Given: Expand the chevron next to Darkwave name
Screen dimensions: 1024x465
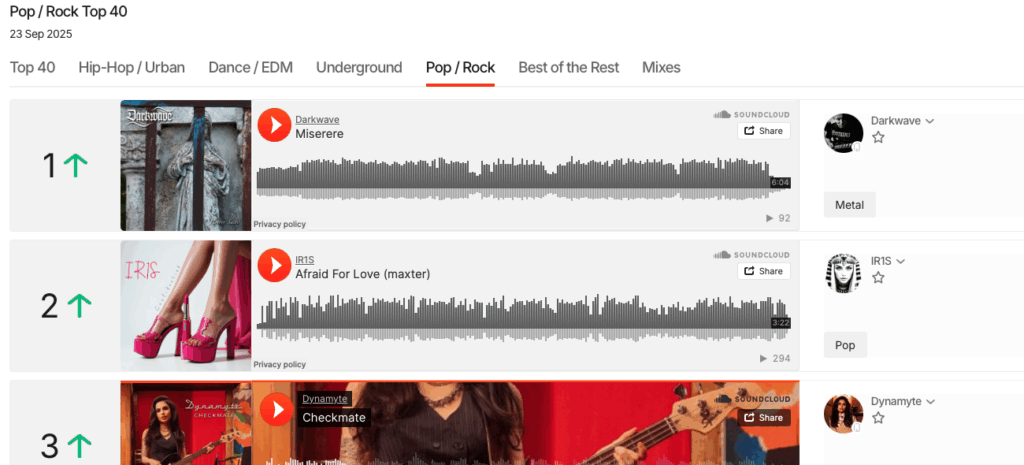Looking at the screenshot, I should click(930, 121).
